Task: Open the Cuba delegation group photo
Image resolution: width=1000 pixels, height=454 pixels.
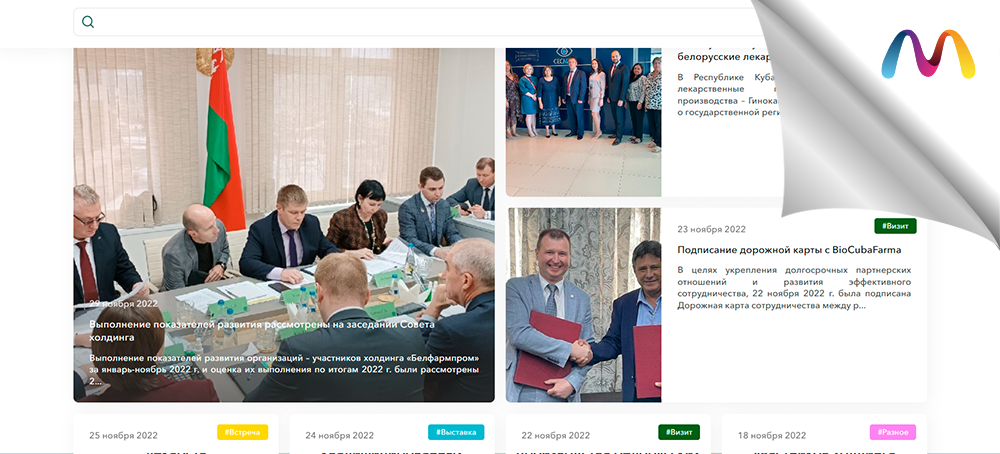Action: (584, 122)
